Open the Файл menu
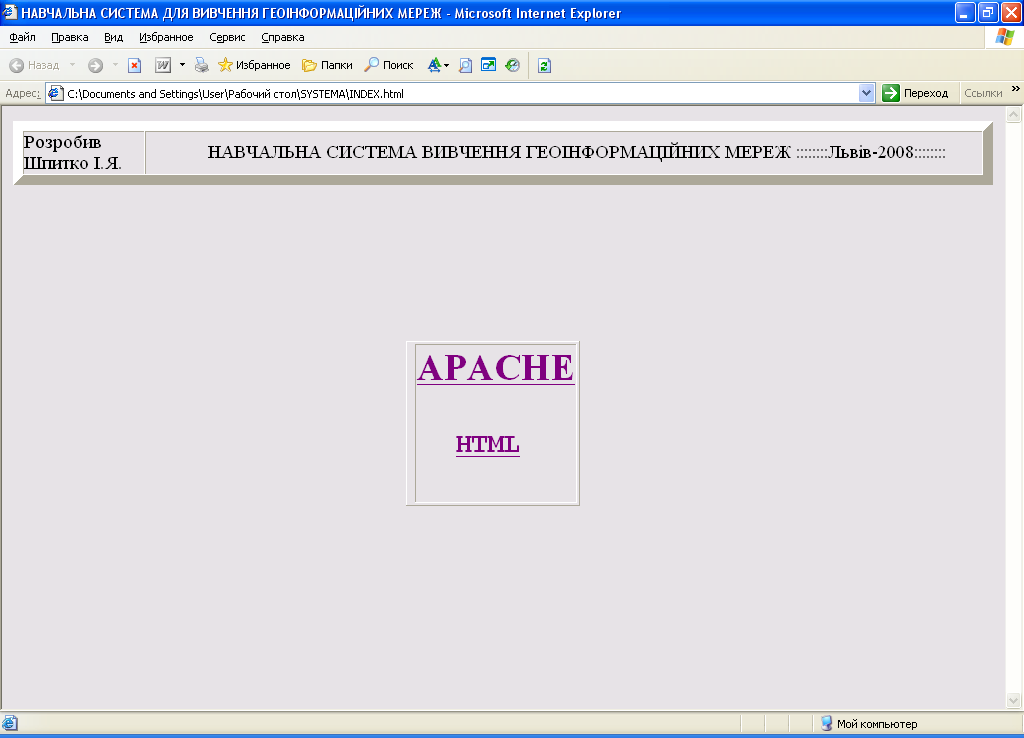The height and width of the screenshot is (738, 1024). click(x=22, y=37)
